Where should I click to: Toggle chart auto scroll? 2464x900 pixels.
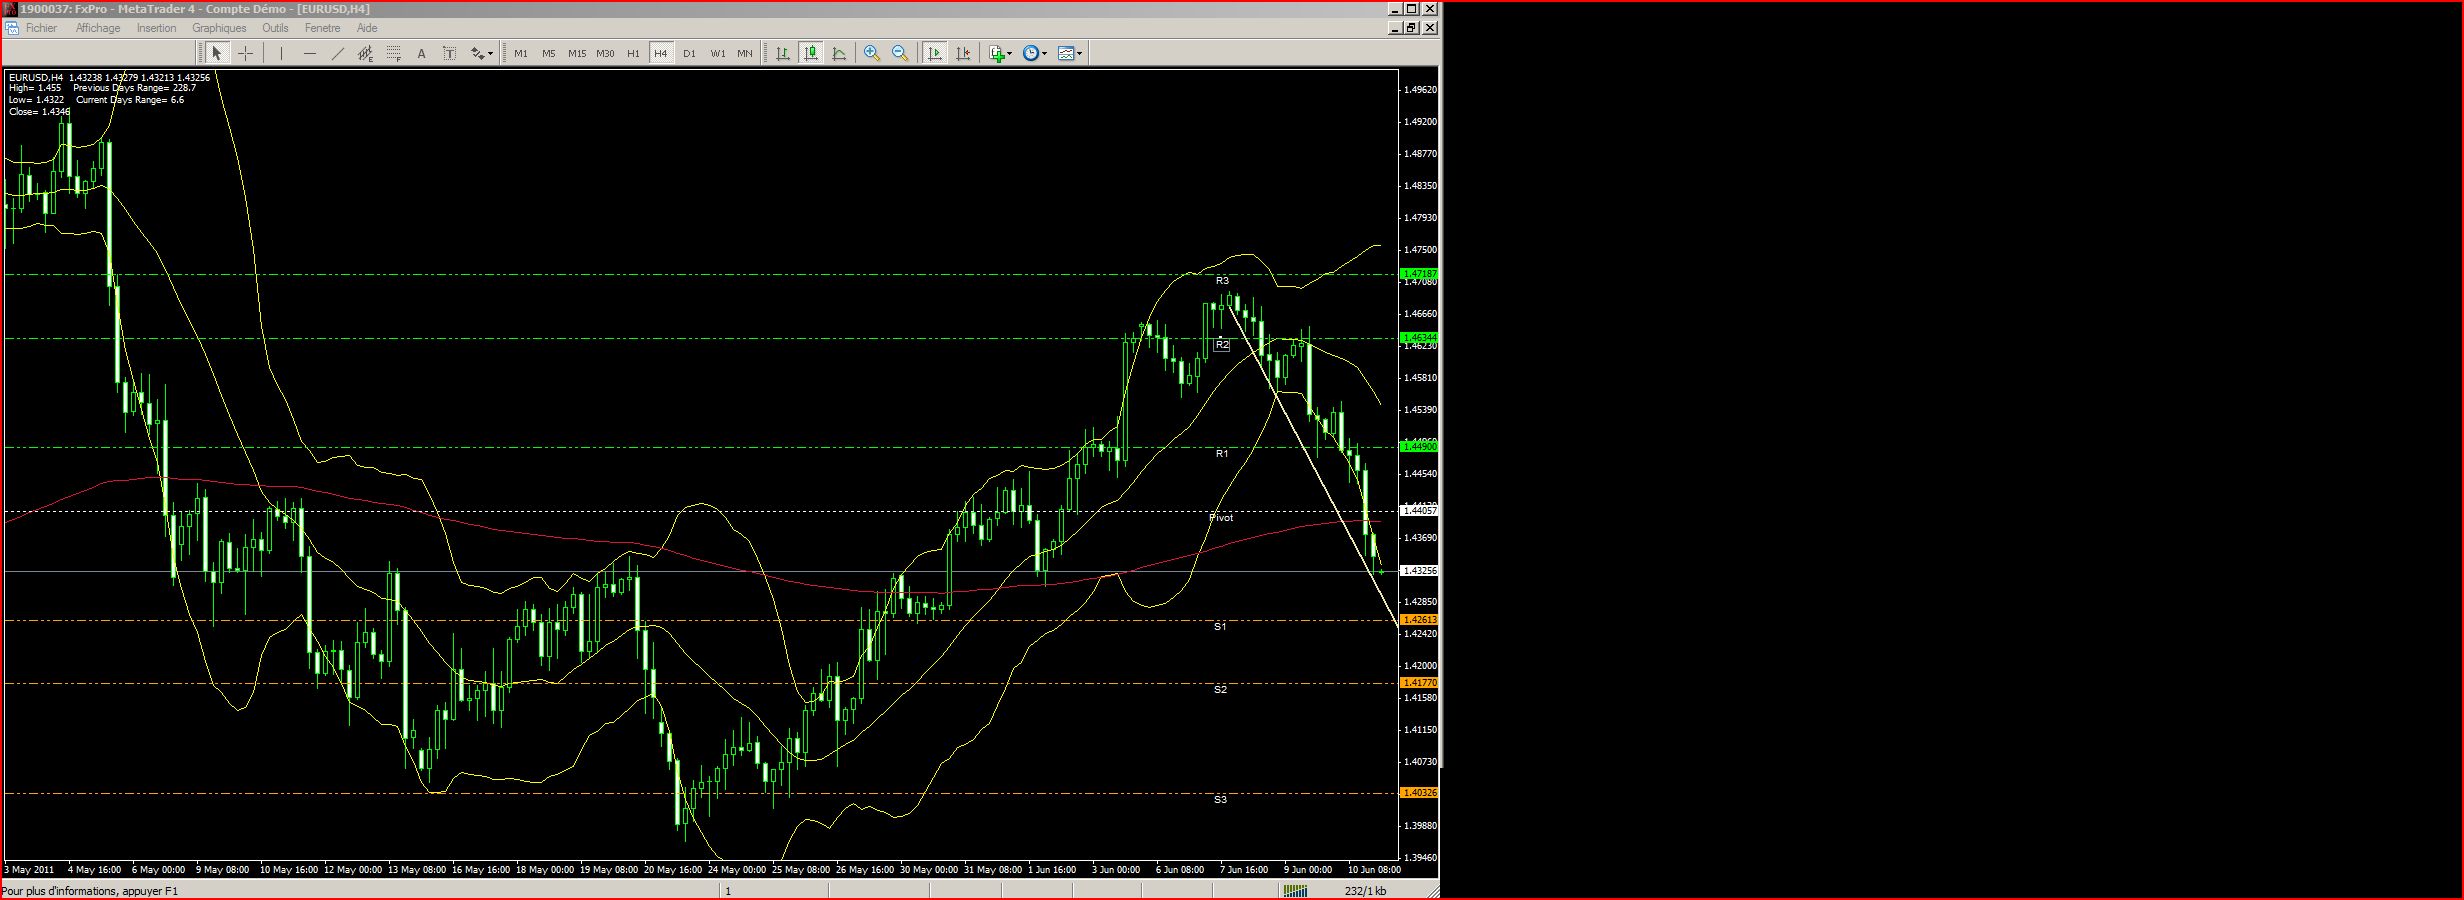[x=935, y=54]
